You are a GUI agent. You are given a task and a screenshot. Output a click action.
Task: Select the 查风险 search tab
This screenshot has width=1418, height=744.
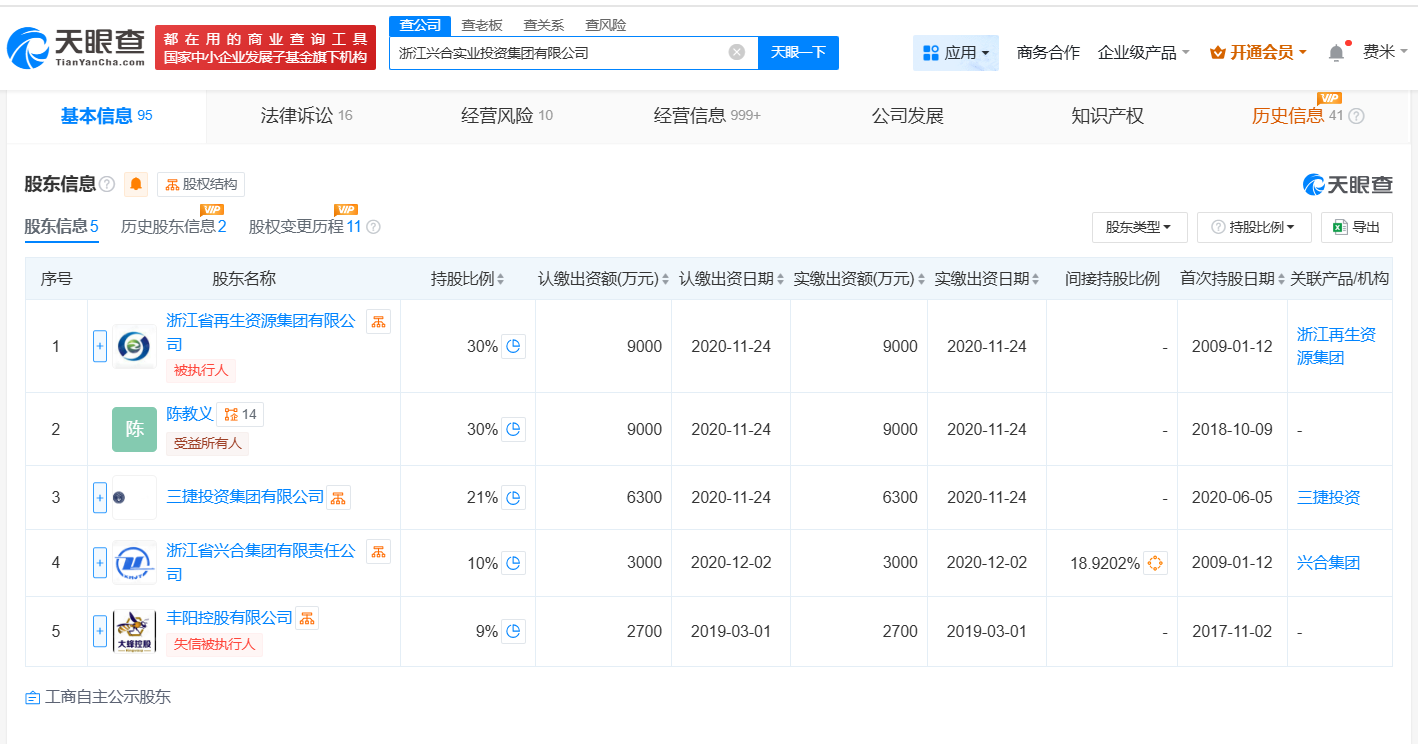605,26
